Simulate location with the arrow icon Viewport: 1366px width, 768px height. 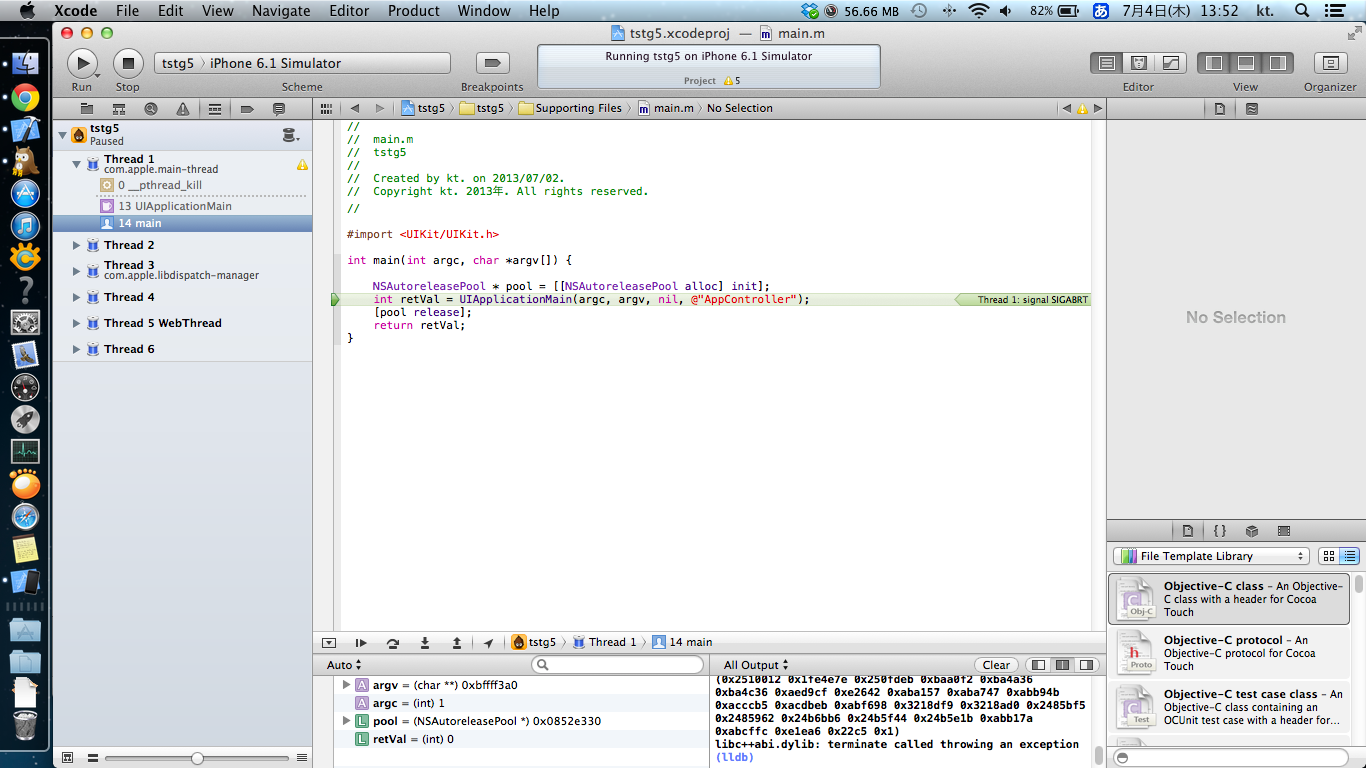point(488,642)
